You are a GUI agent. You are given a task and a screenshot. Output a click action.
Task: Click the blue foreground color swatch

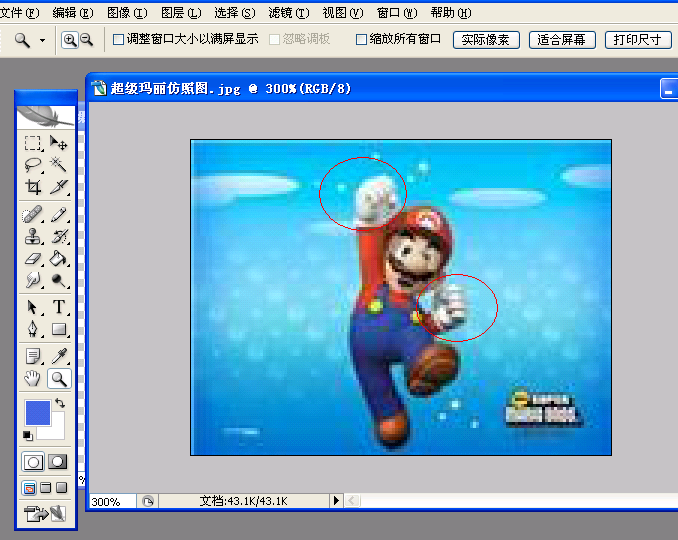tap(38, 413)
